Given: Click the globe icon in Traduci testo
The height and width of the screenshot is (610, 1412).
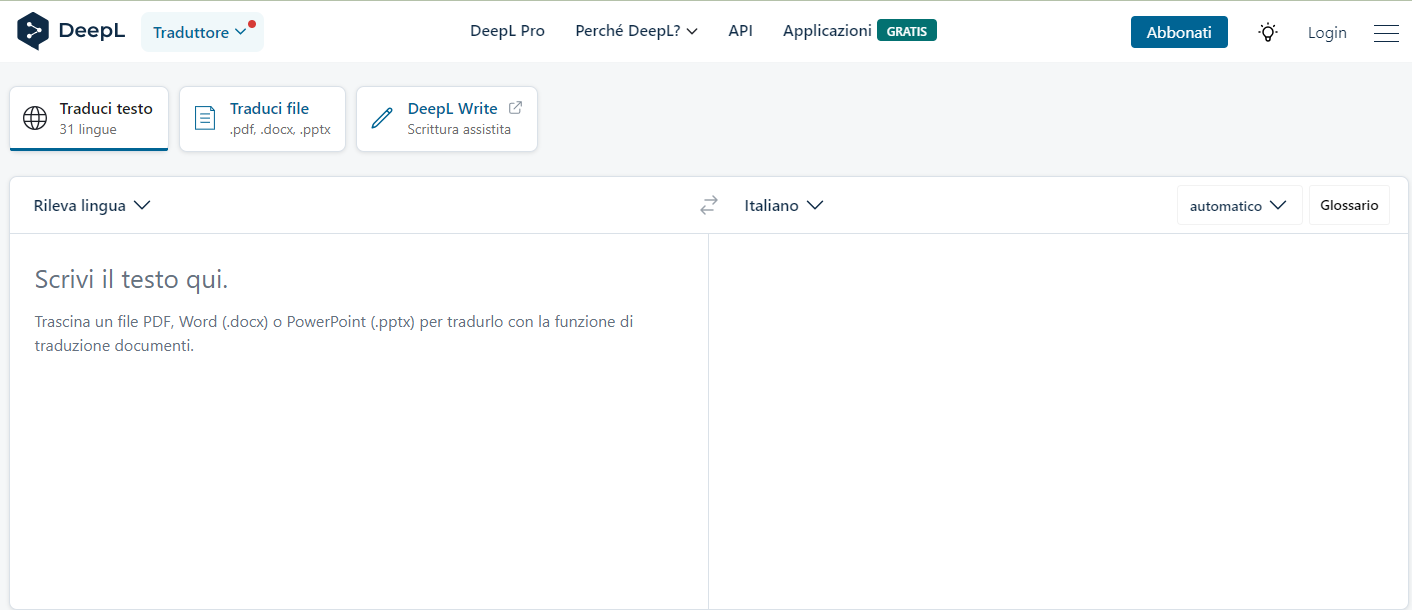Looking at the screenshot, I should pyautogui.click(x=35, y=118).
